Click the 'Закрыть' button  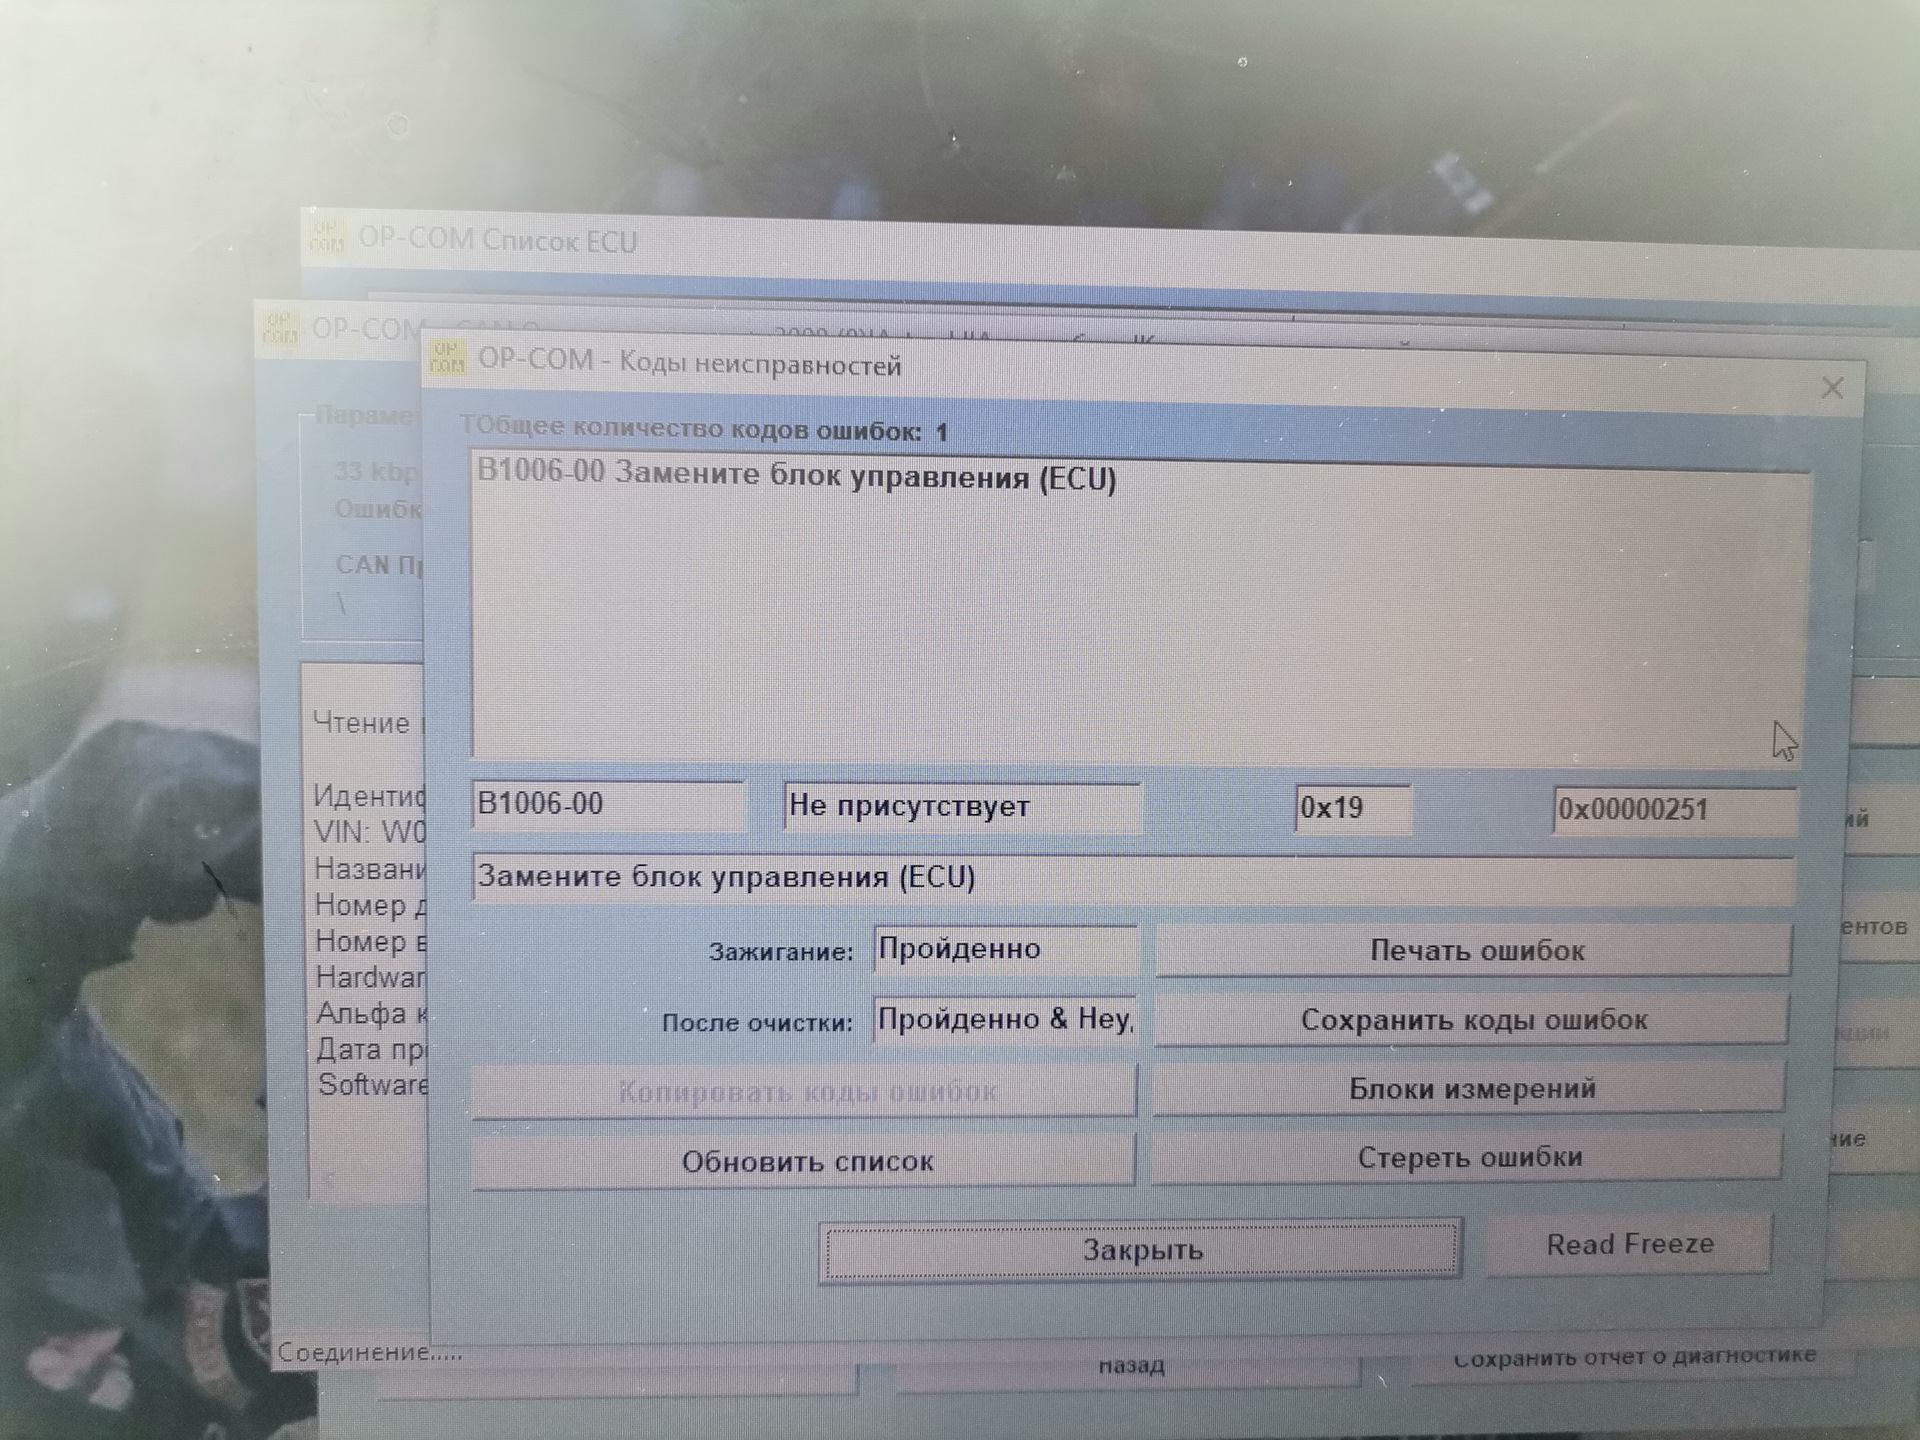[1140, 1249]
